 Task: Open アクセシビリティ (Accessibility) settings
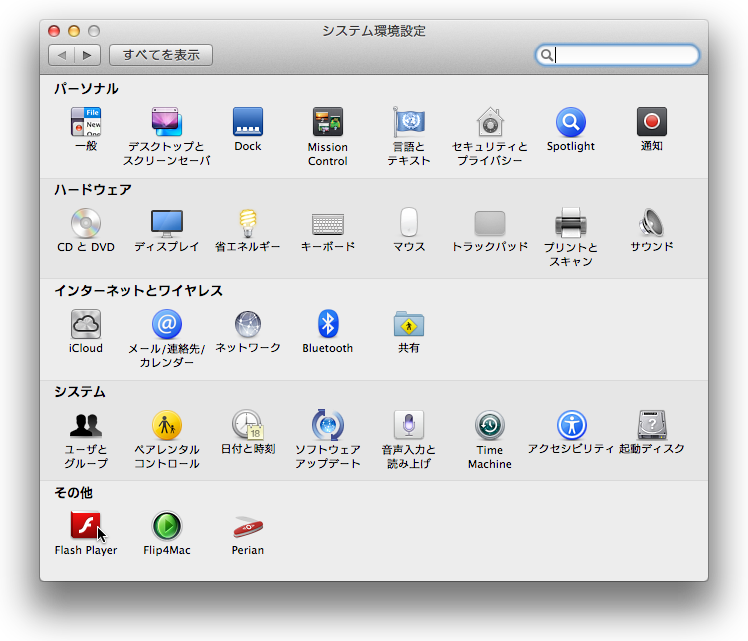click(x=571, y=427)
